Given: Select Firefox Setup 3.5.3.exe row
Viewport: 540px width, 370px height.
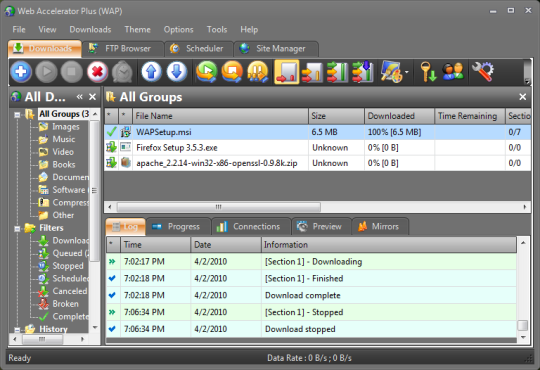Looking at the screenshot, I should (x=318, y=147).
